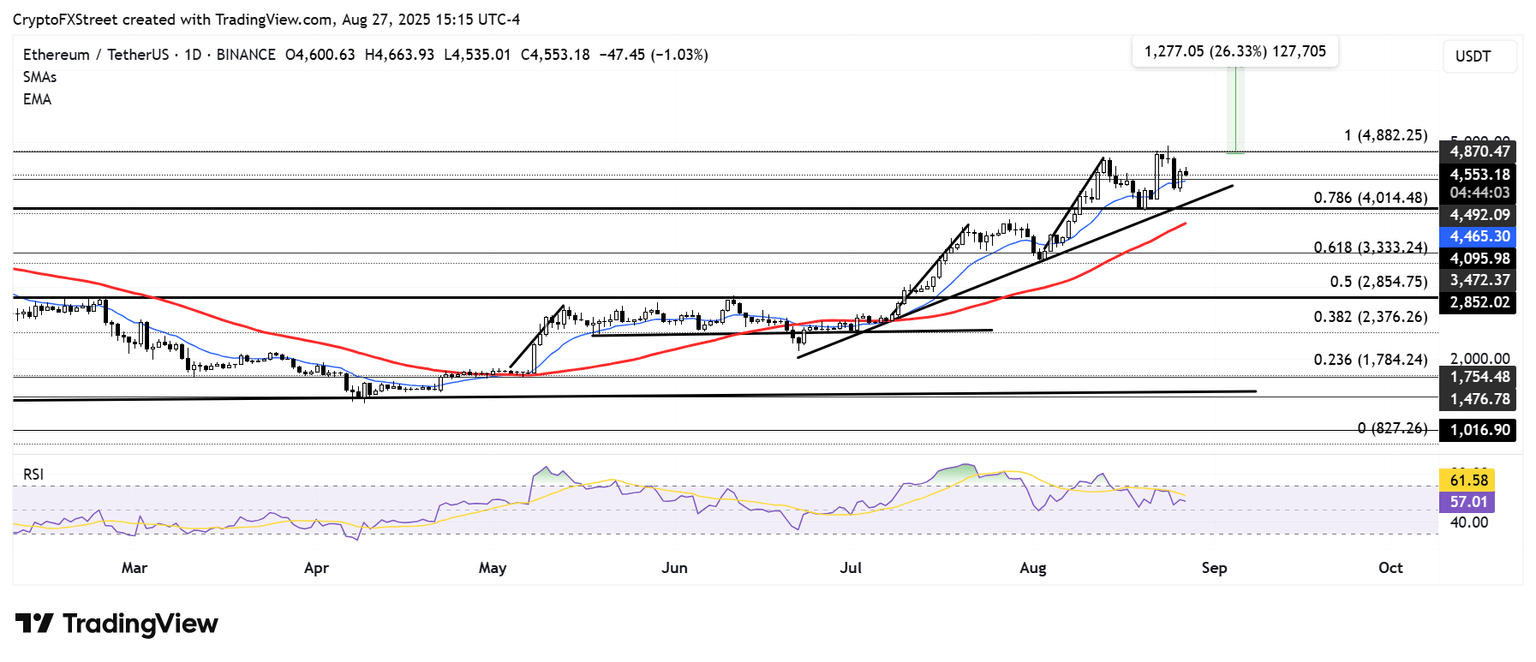Click the Mar label on the time axis
The width and height of the screenshot is (1536, 662).
134,568
